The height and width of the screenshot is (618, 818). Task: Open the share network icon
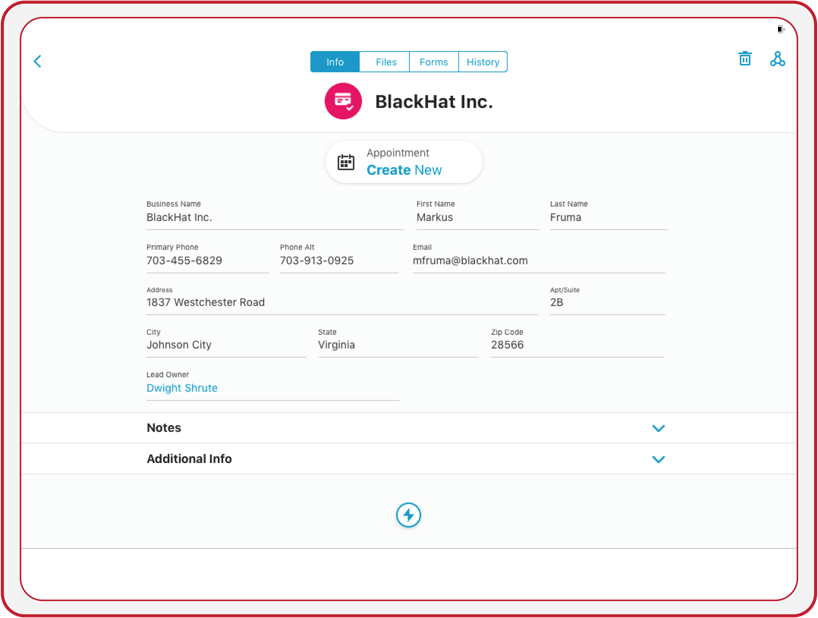(777, 59)
